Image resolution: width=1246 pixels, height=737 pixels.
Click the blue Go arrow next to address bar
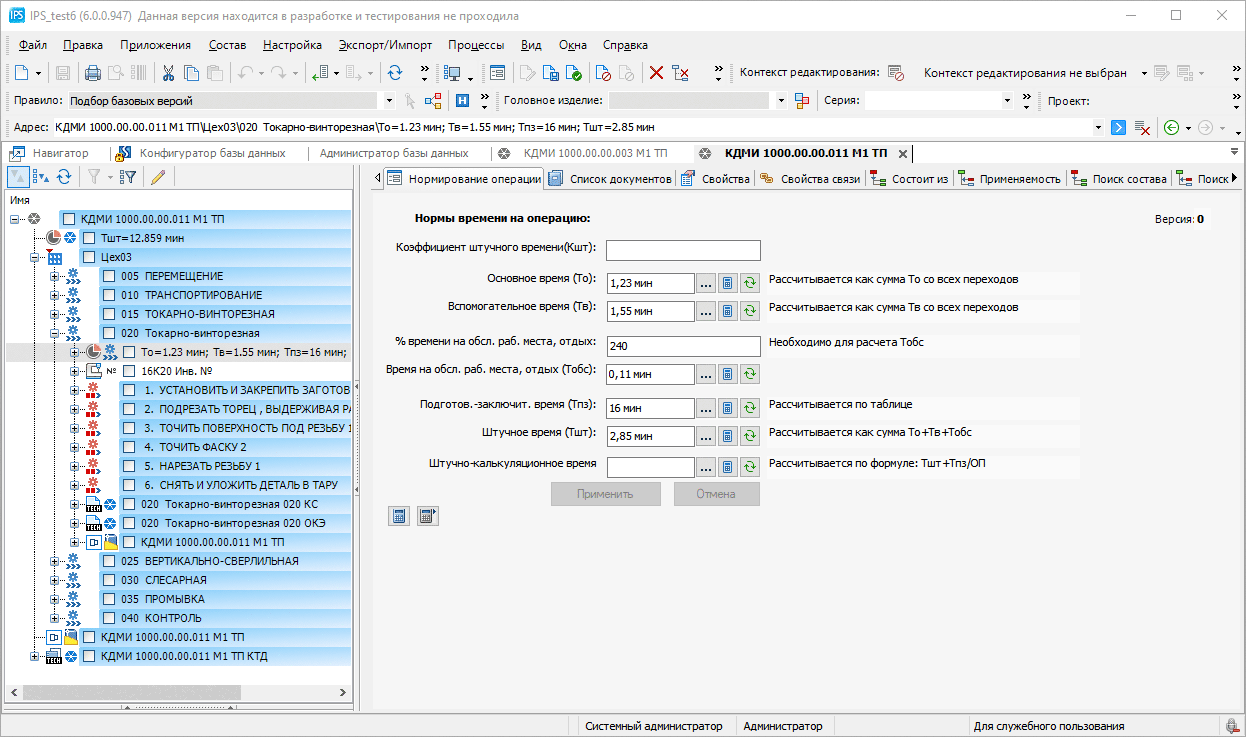(x=1119, y=127)
